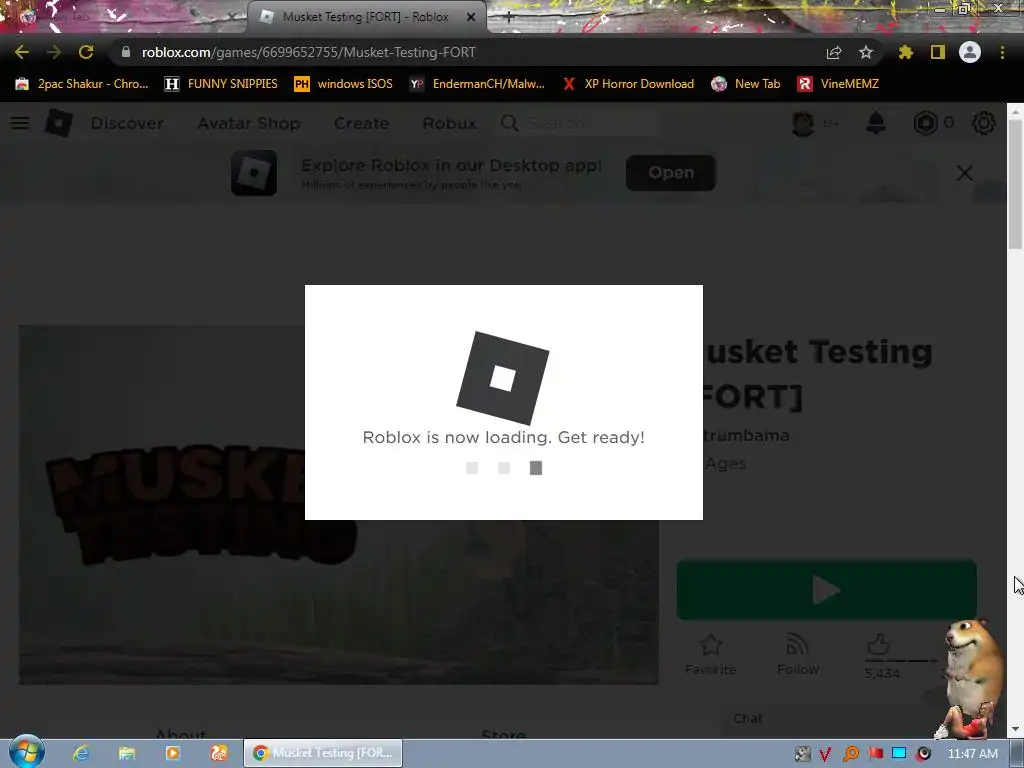The image size is (1024, 768).
Task: Click the page vertical scrollbar thumb
Action: [1015, 184]
